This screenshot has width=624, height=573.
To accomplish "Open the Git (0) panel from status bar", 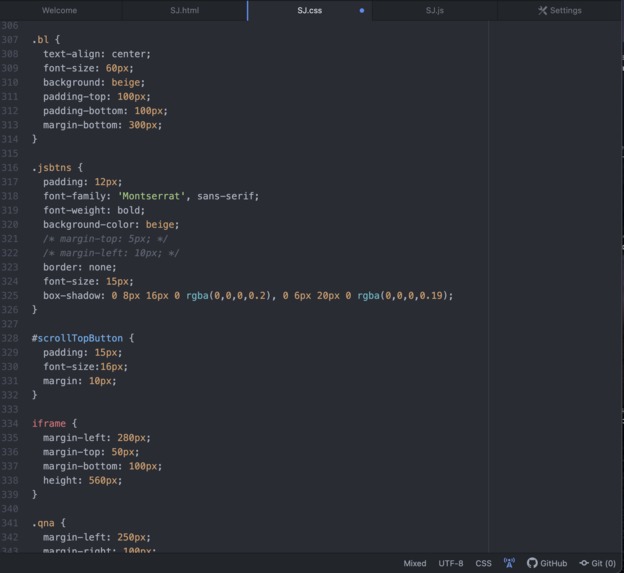I will [598, 563].
